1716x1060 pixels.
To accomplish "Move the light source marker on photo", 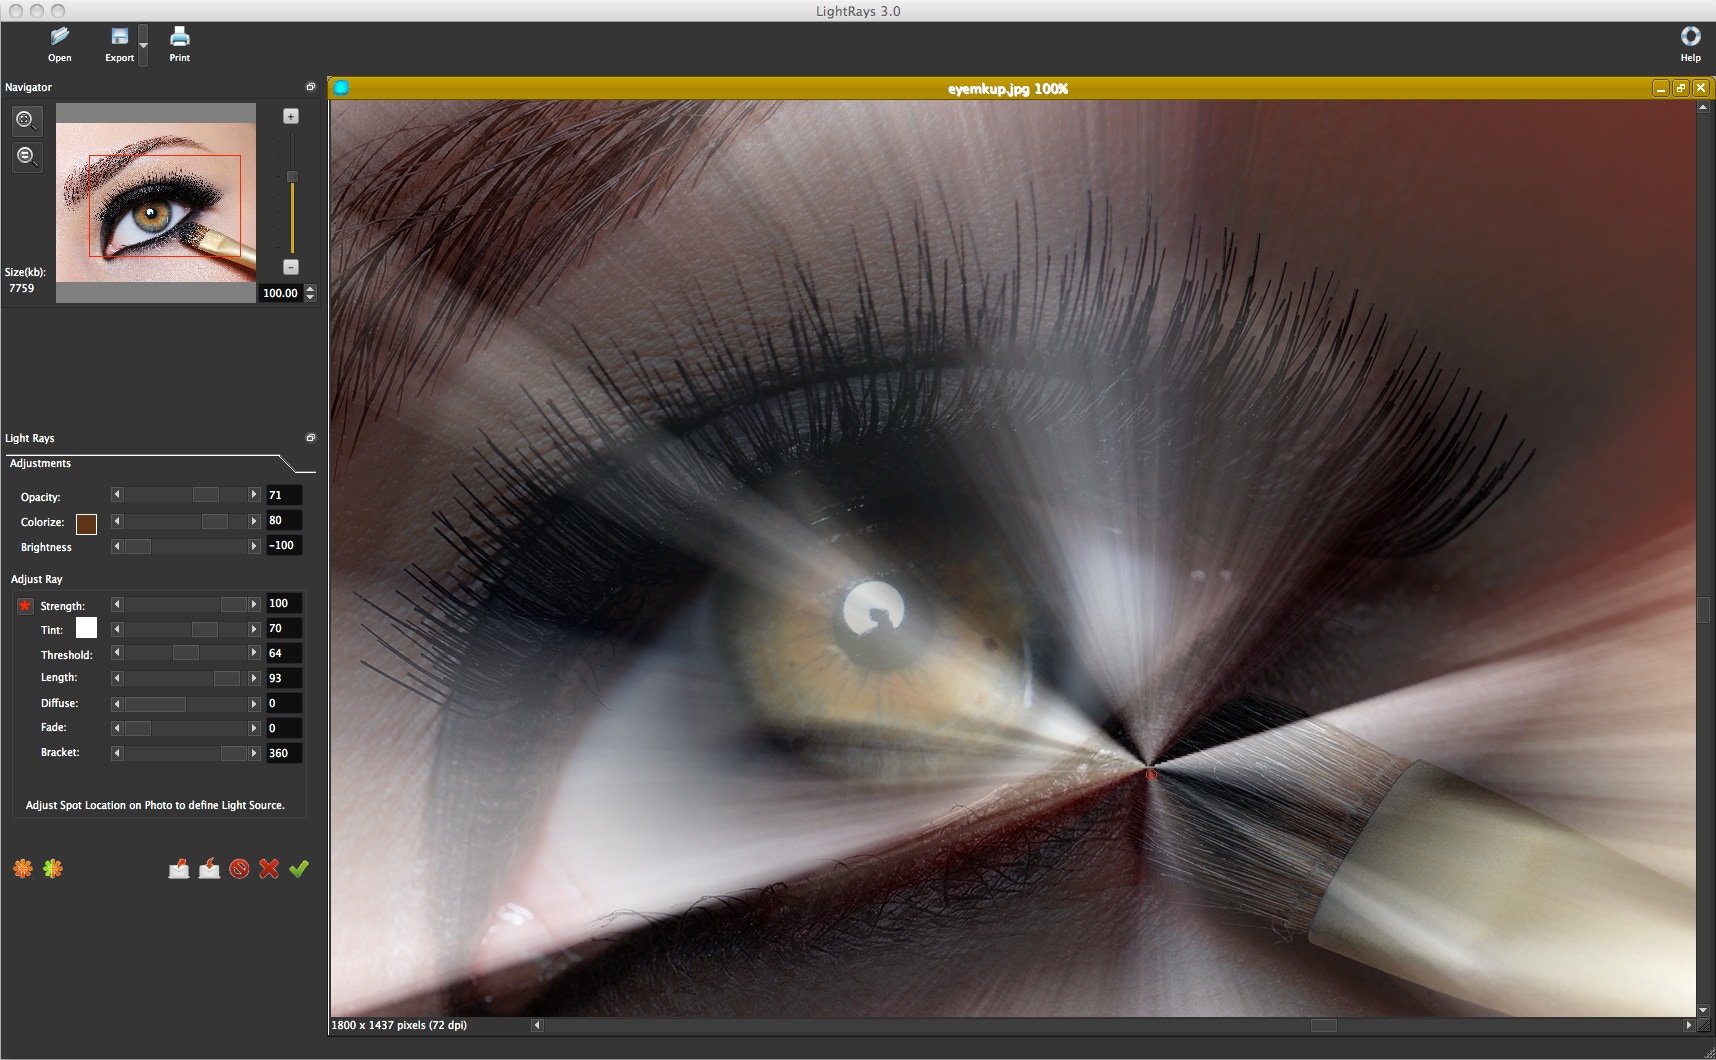I will click(x=1151, y=773).
